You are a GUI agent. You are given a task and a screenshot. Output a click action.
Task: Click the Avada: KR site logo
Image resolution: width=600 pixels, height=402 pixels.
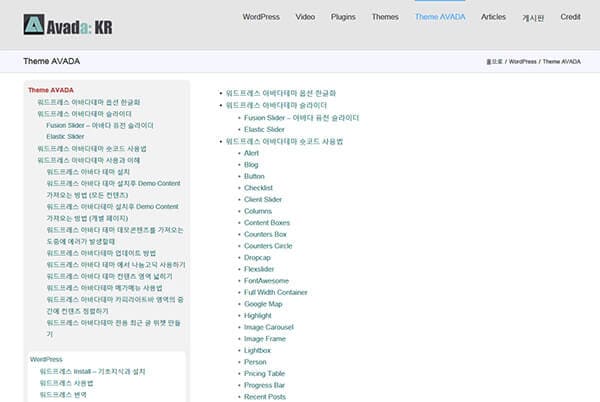point(68,25)
